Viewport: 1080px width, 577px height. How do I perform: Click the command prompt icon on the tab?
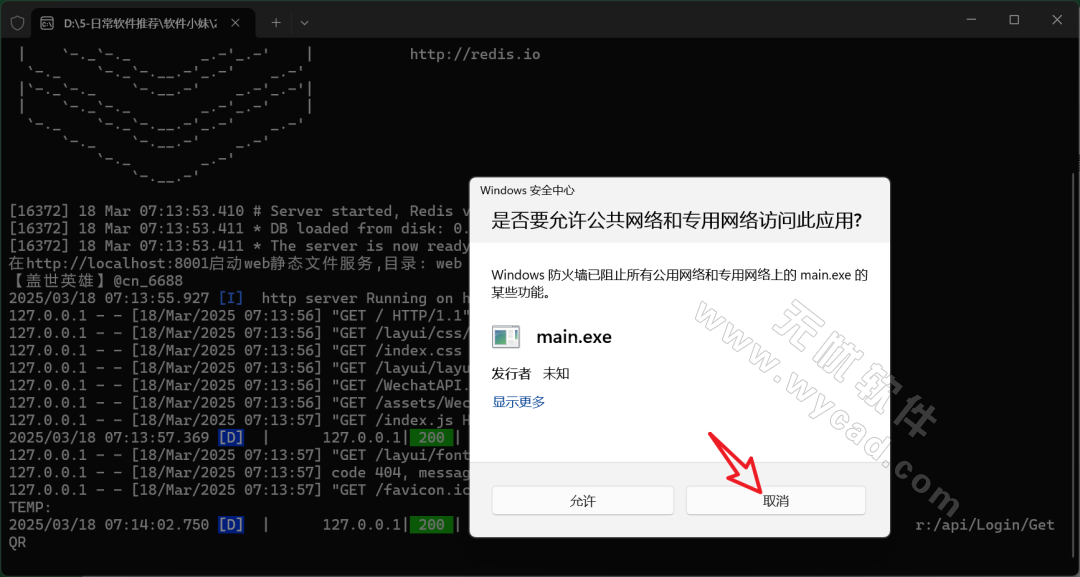point(47,22)
